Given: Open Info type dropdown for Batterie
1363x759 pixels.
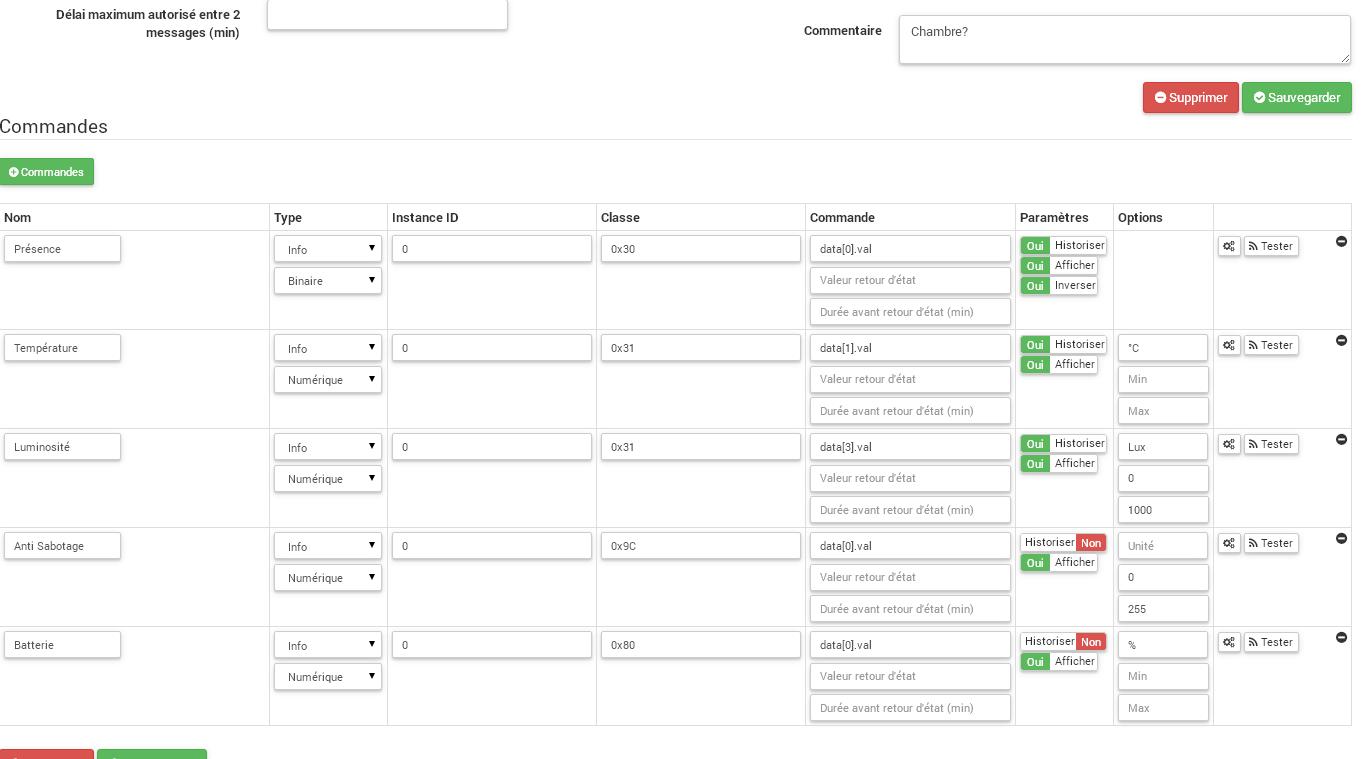Looking at the screenshot, I should (328, 645).
